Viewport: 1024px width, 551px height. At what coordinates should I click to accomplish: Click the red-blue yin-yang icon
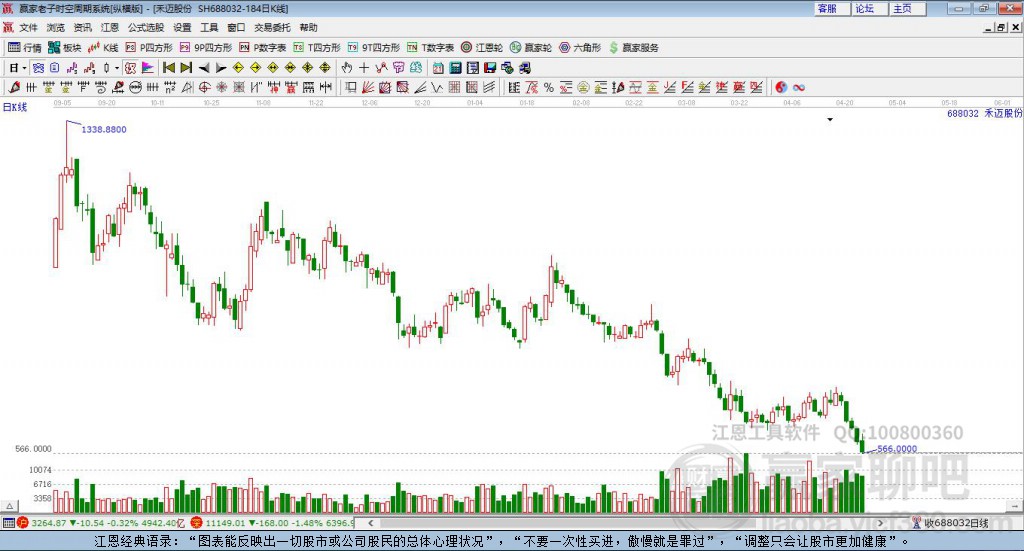781,87
